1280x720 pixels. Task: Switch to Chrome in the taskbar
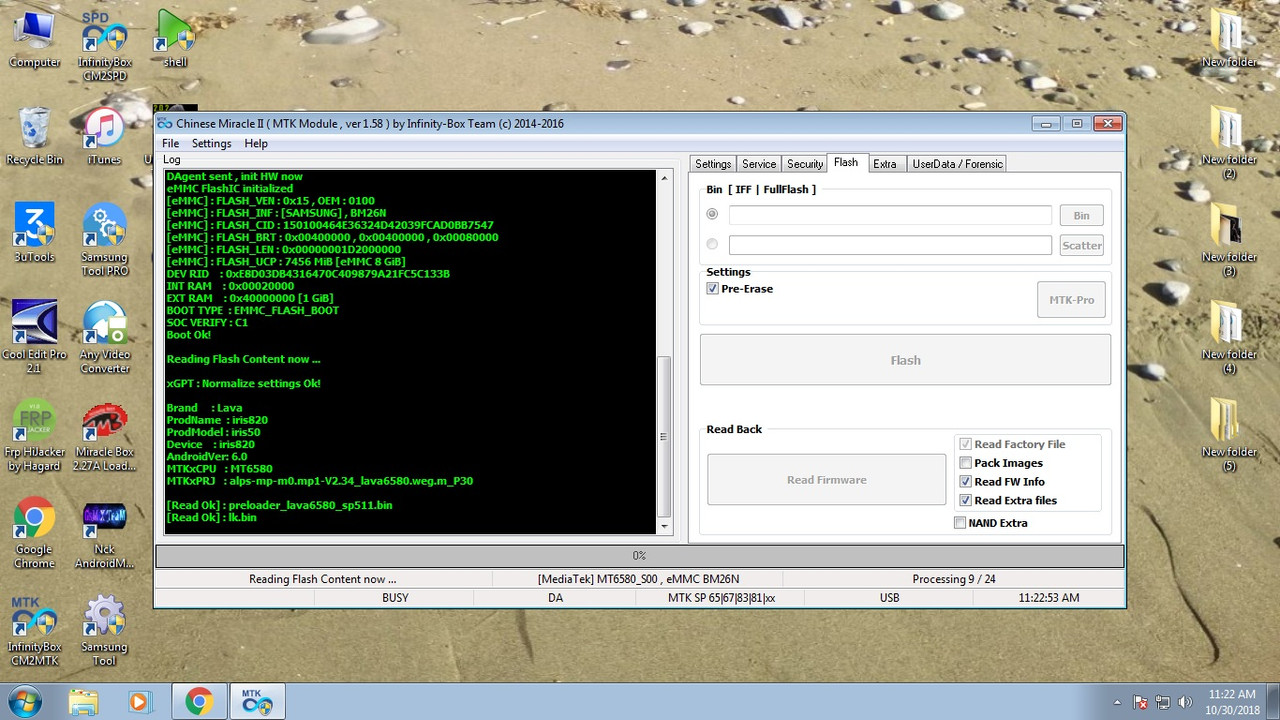tap(199, 703)
